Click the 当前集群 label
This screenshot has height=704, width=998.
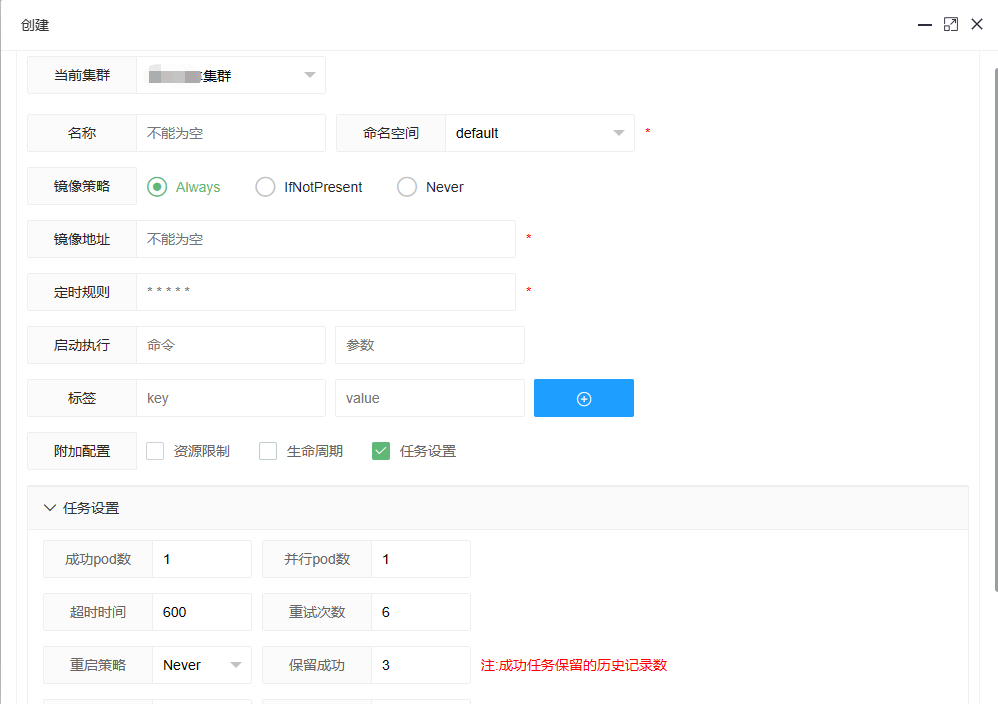pos(82,75)
